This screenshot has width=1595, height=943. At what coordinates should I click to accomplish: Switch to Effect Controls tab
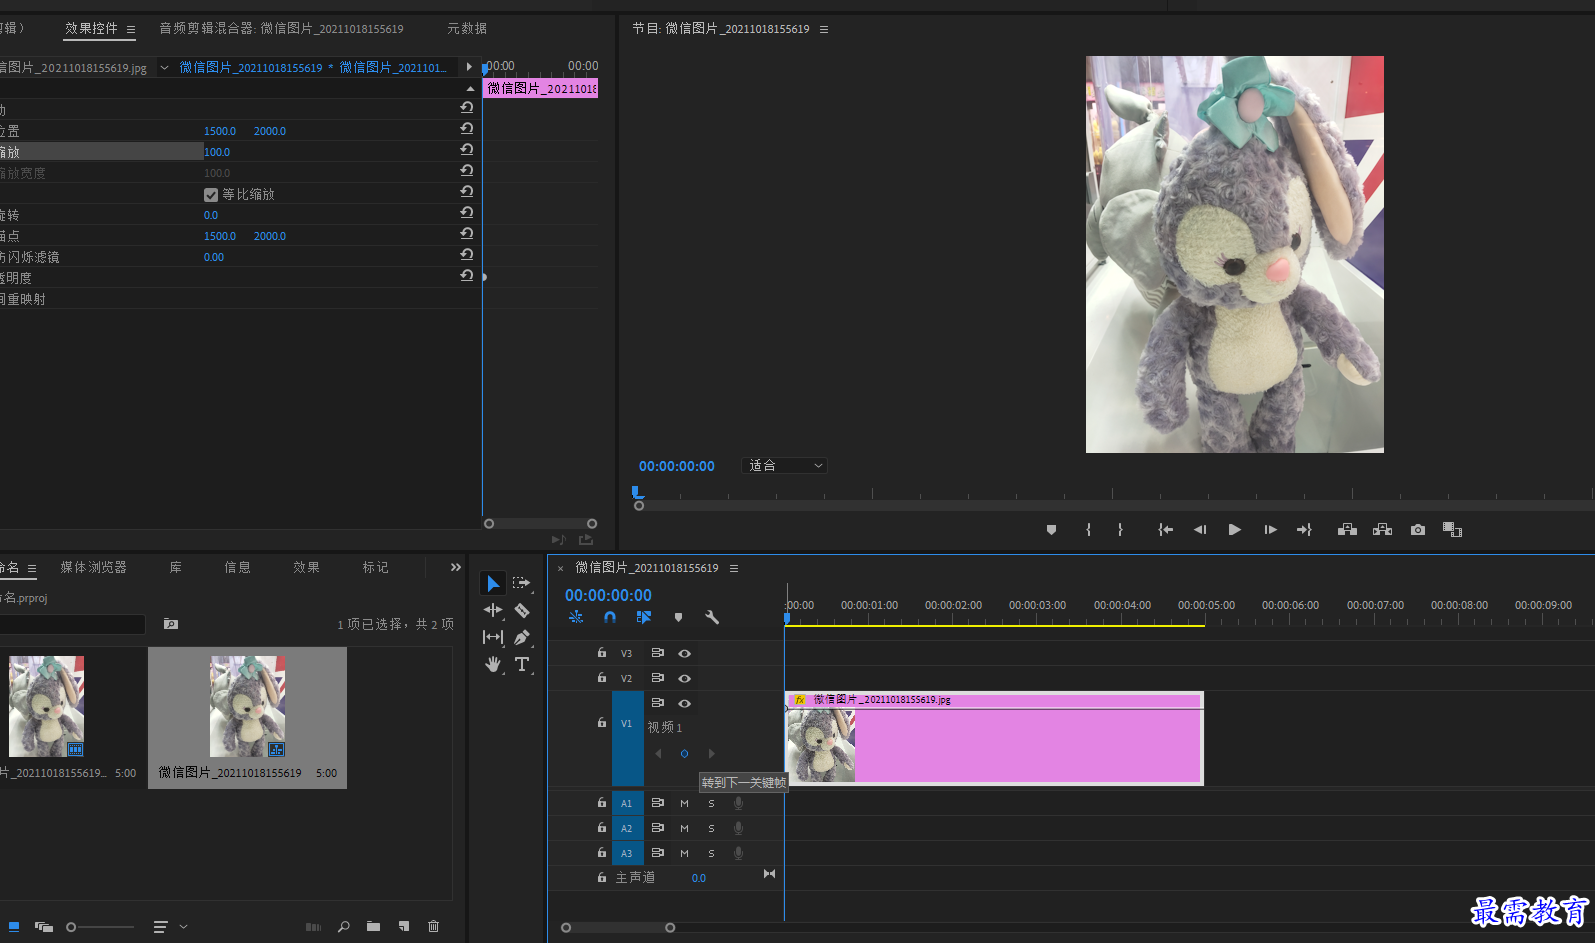tap(91, 28)
